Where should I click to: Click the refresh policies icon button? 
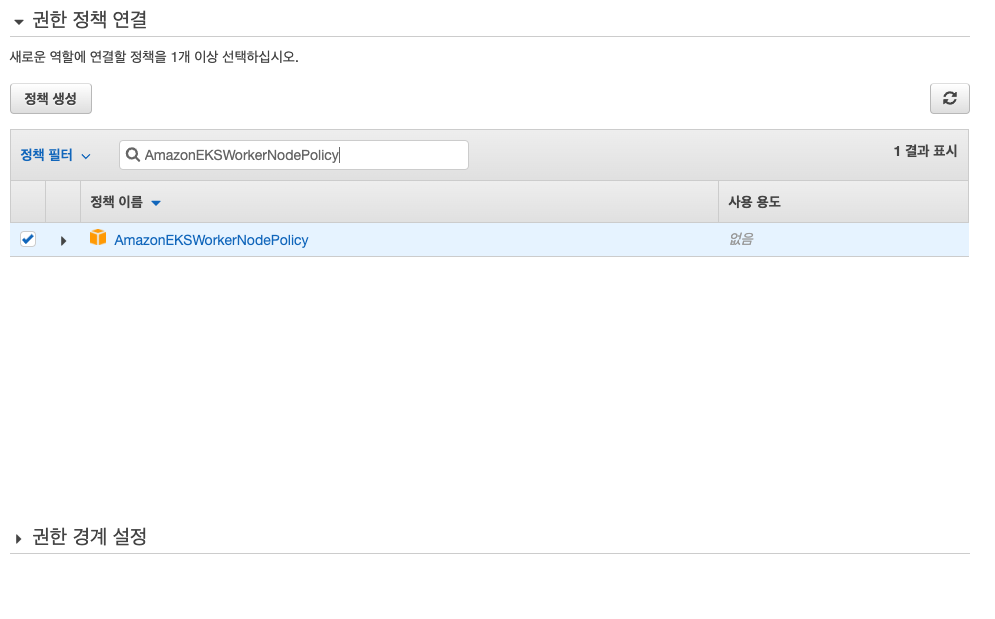click(x=949, y=98)
